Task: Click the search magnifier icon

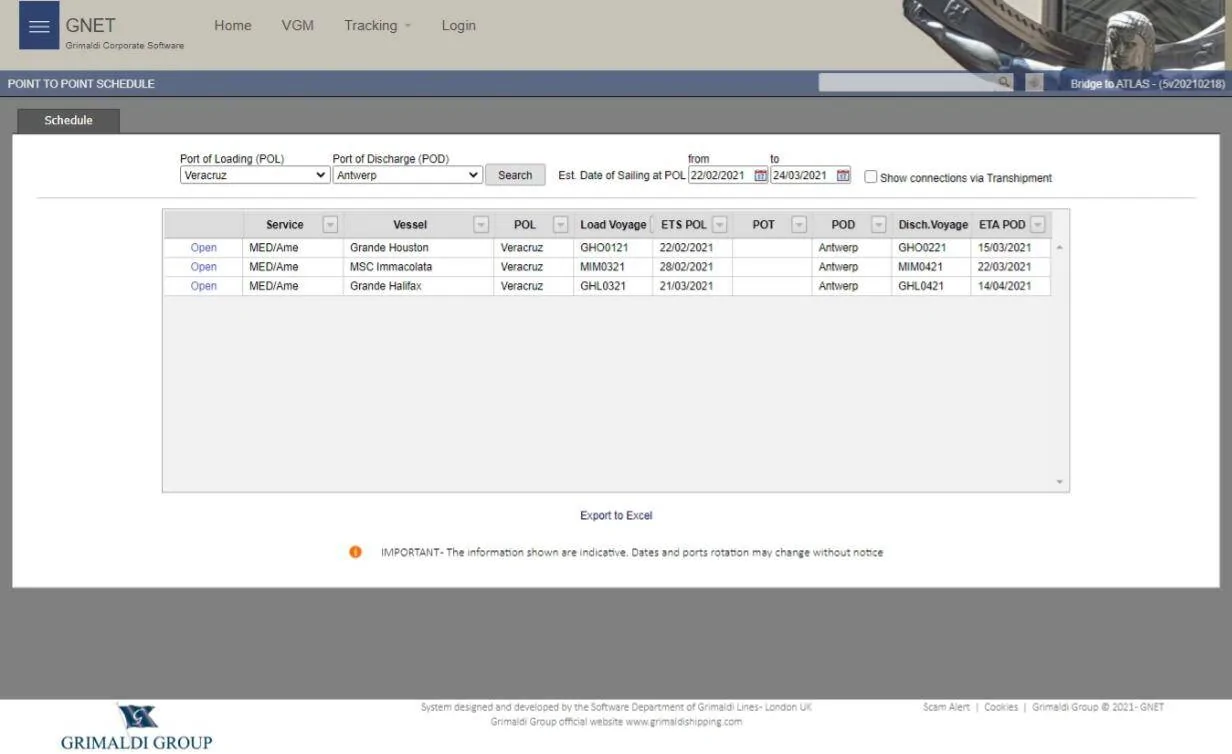Action: point(1005,83)
